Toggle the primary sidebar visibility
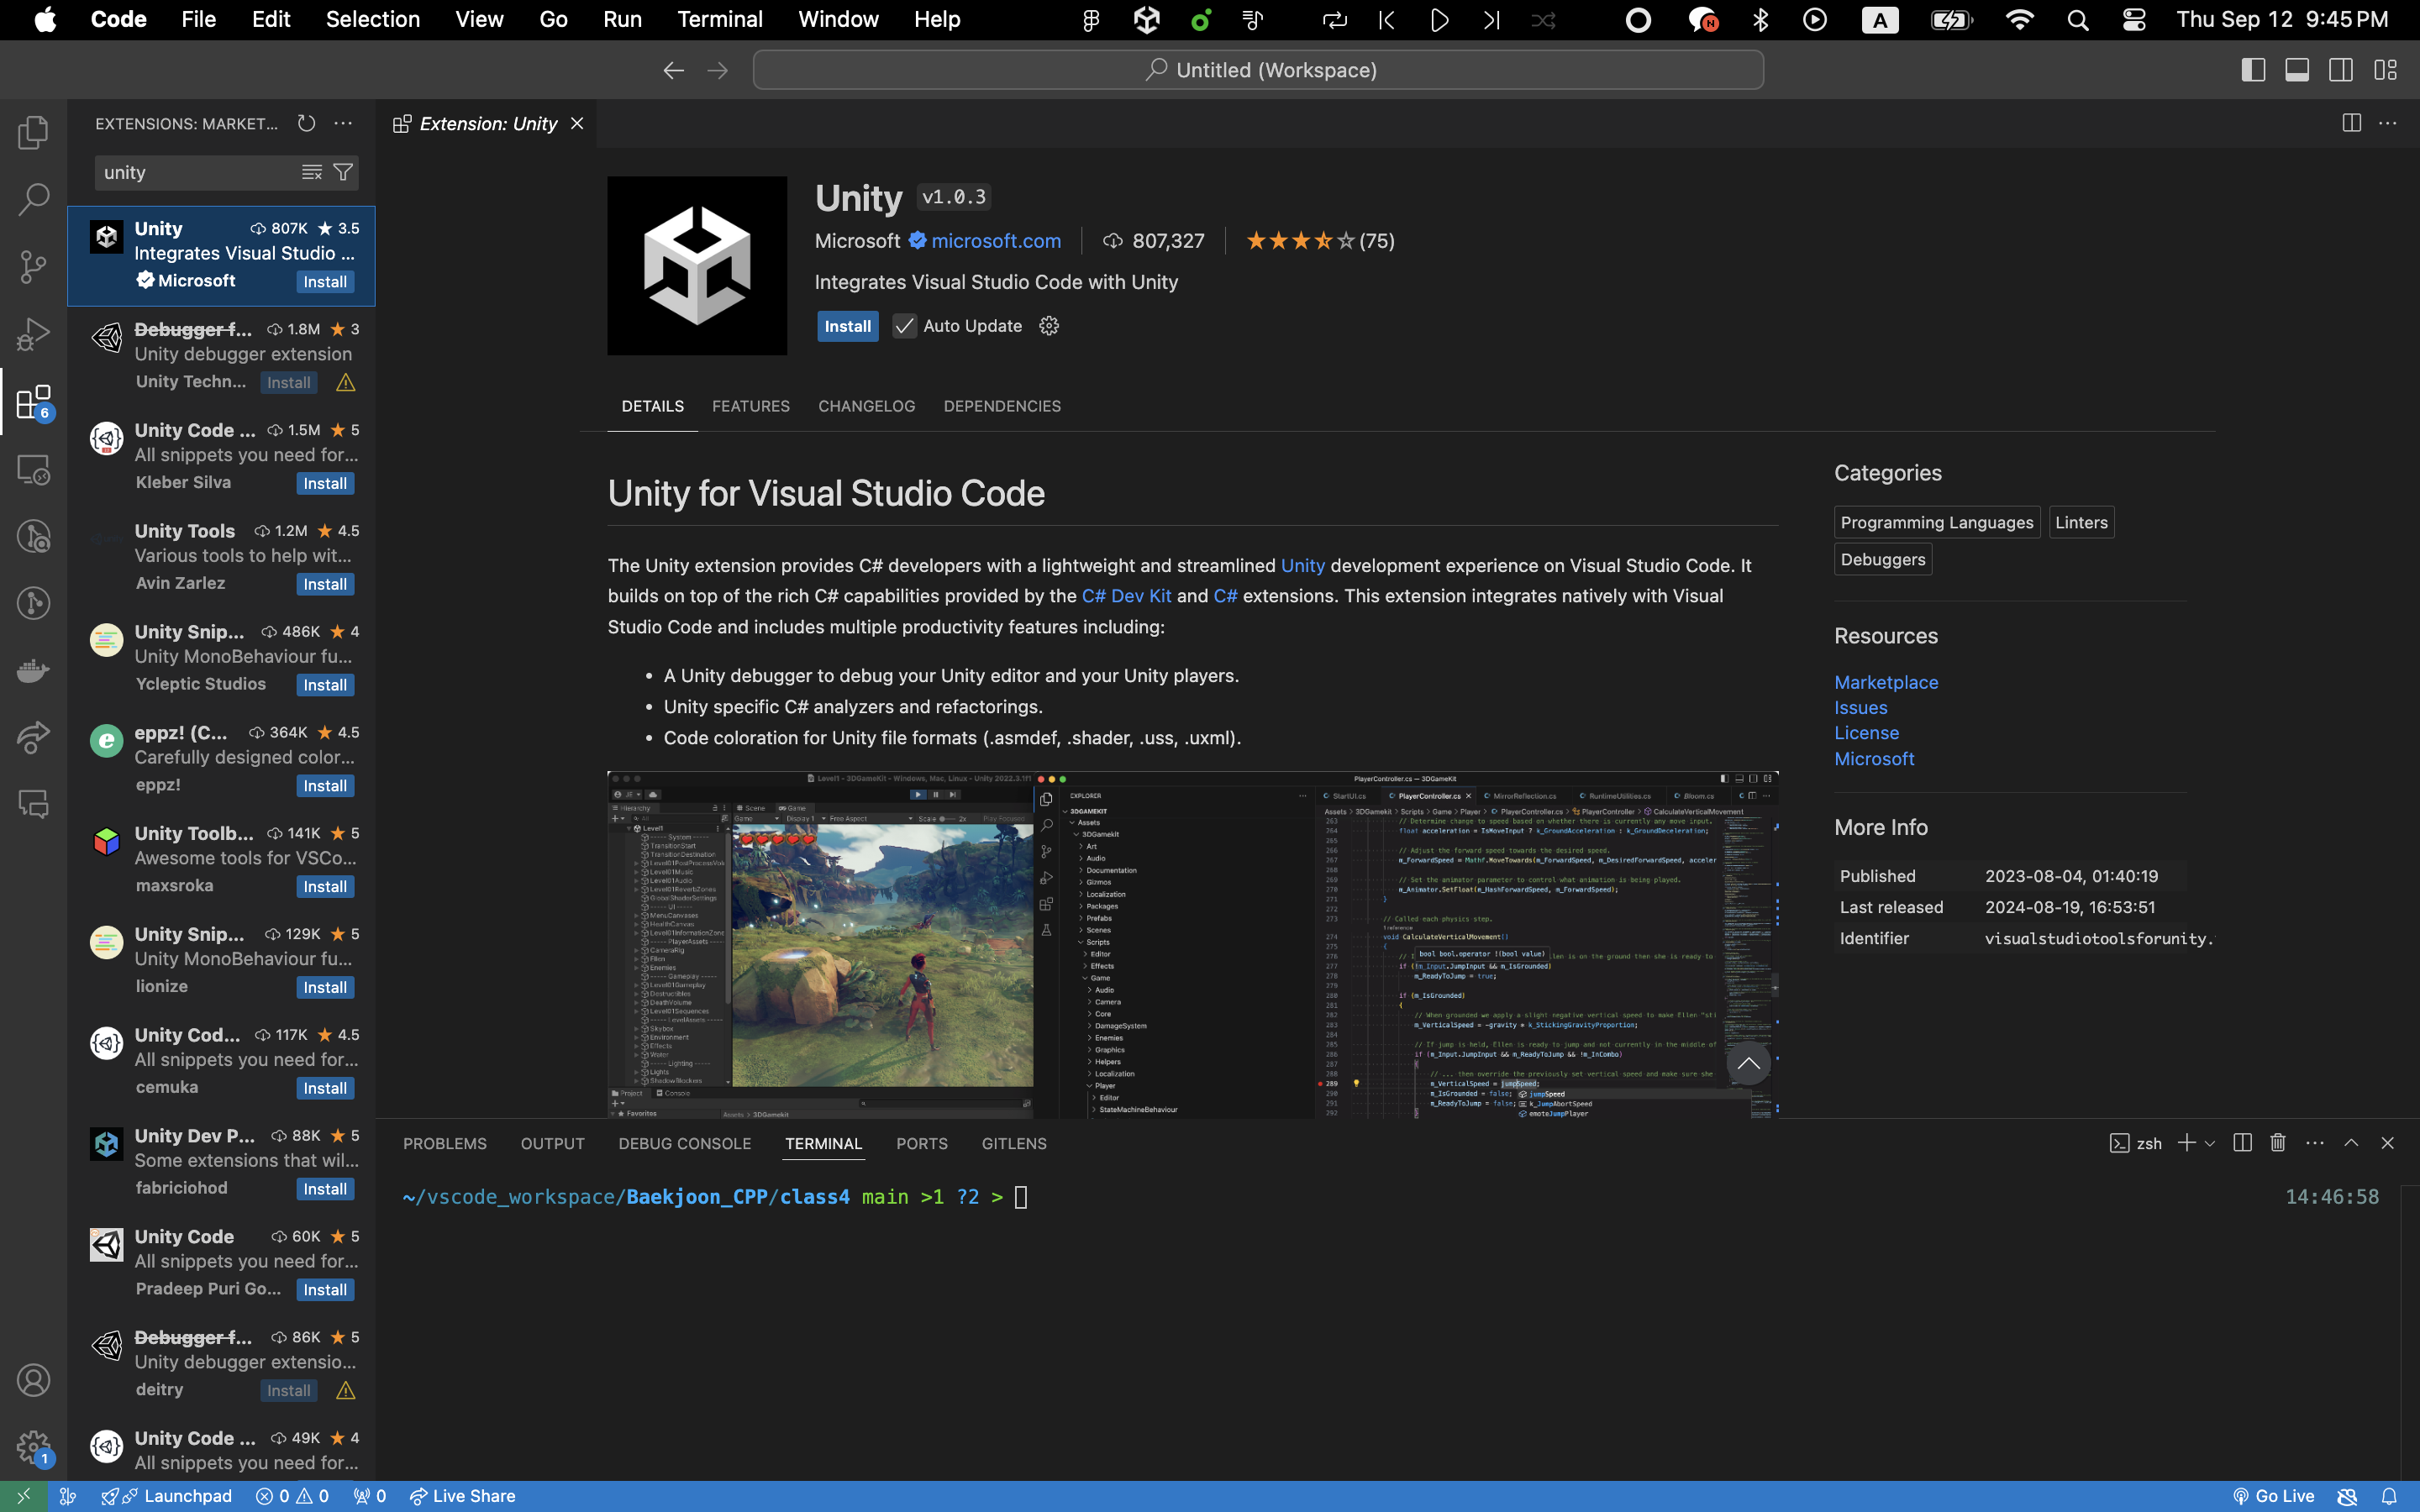Image resolution: width=2420 pixels, height=1512 pixels. point(2252,69)
